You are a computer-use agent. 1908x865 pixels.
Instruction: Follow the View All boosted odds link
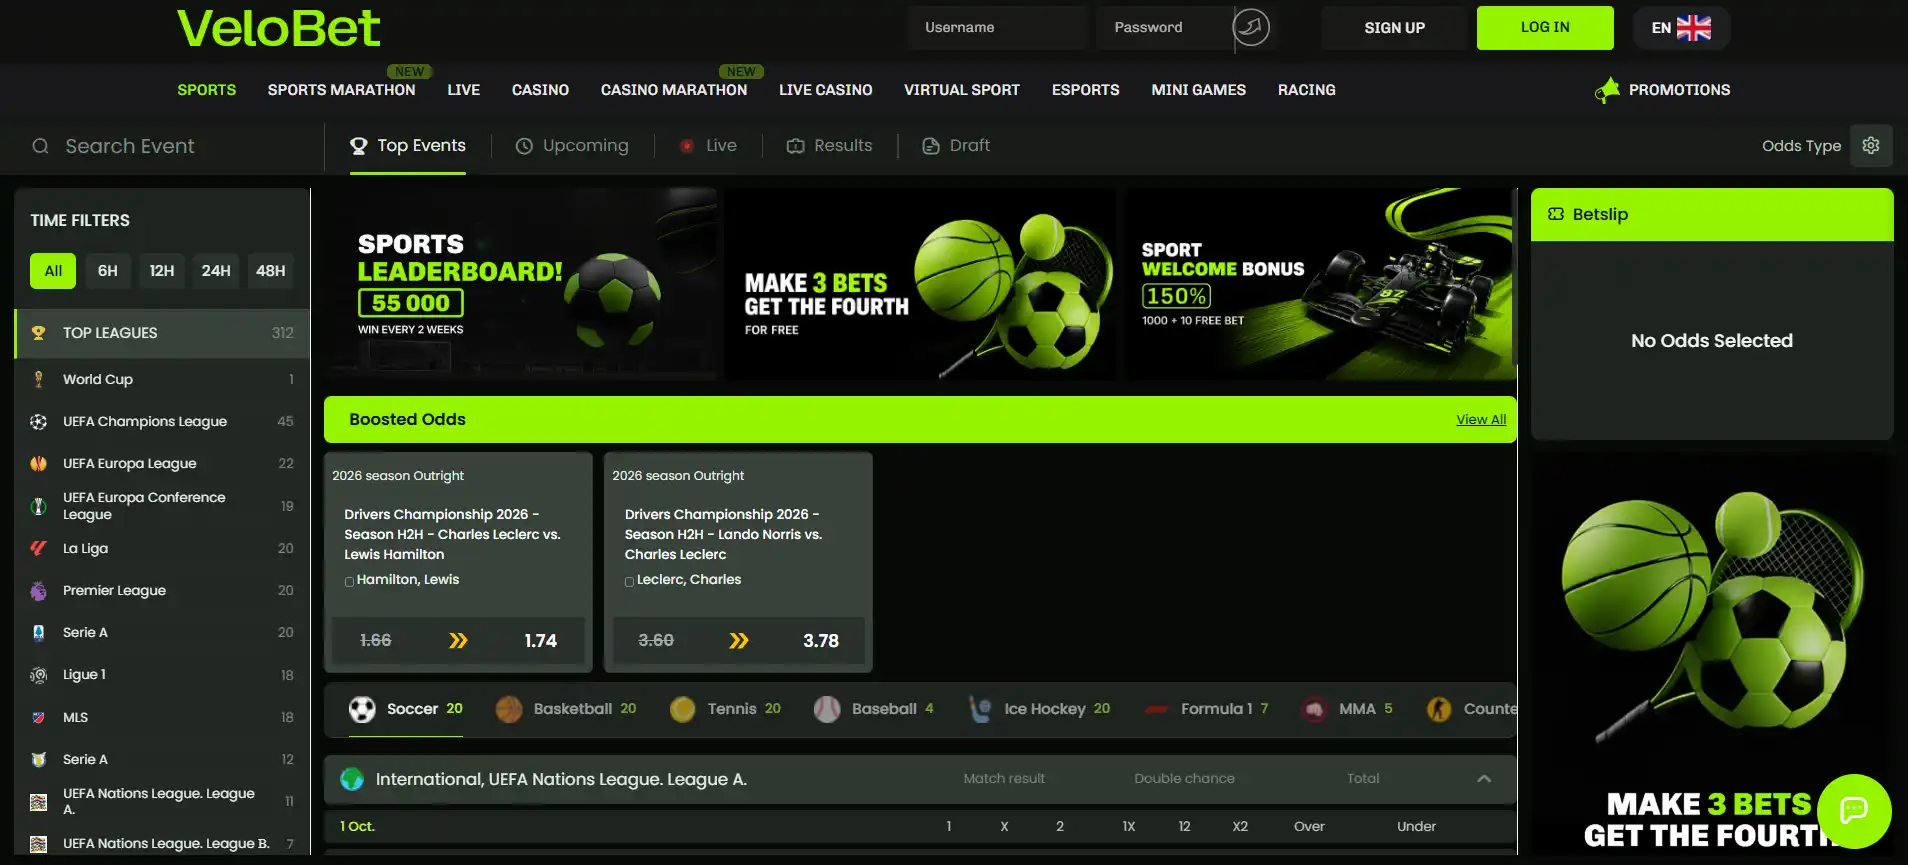[x=1481, y=420]
